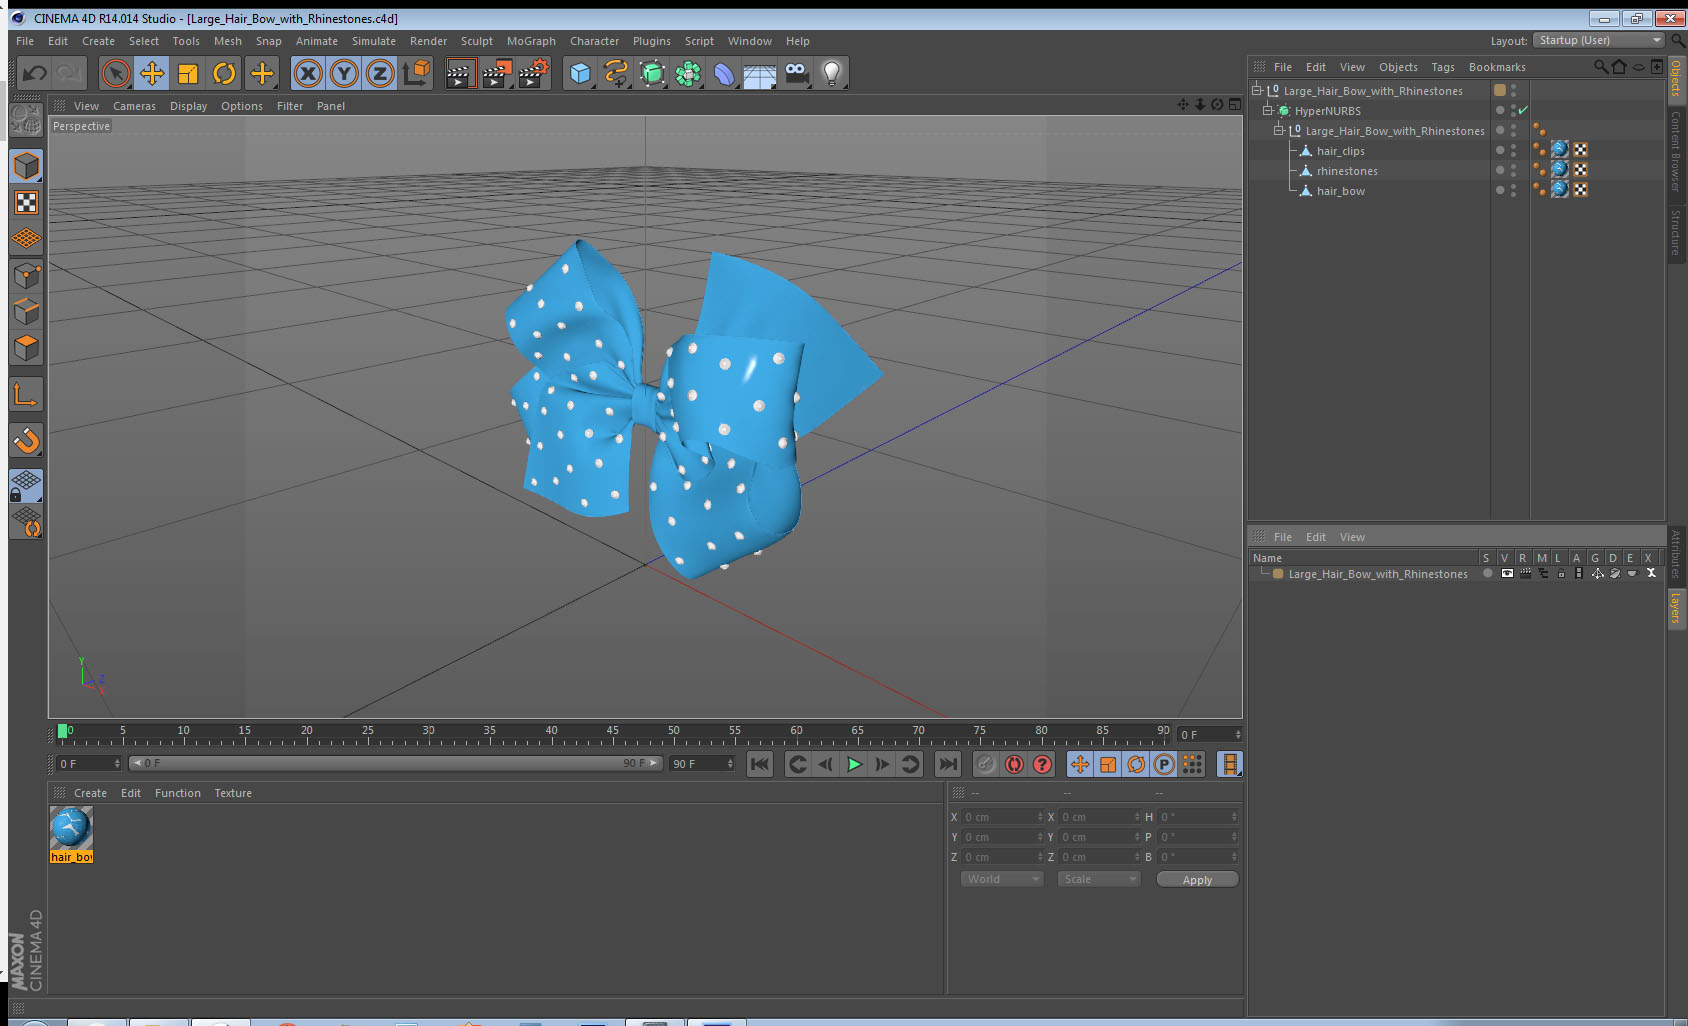Add a floor environment object
Viewport: 1688px width, 1026px height.
[x=760, y=73]
